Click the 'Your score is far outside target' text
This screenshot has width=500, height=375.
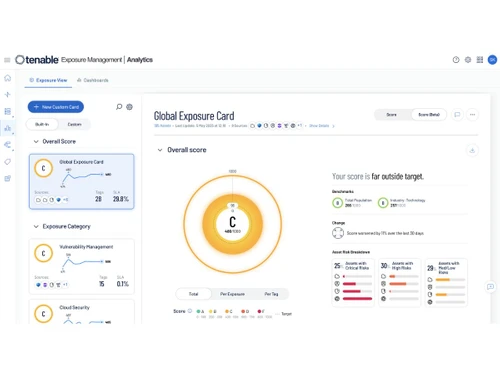click(378, 176)
